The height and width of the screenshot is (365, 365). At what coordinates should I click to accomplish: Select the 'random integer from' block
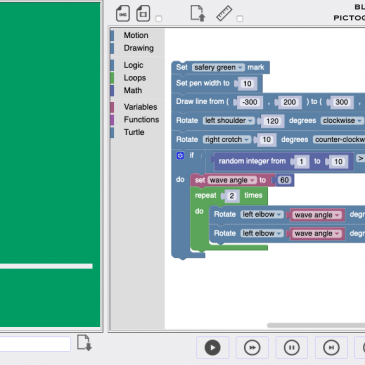[x=252, y=161]
